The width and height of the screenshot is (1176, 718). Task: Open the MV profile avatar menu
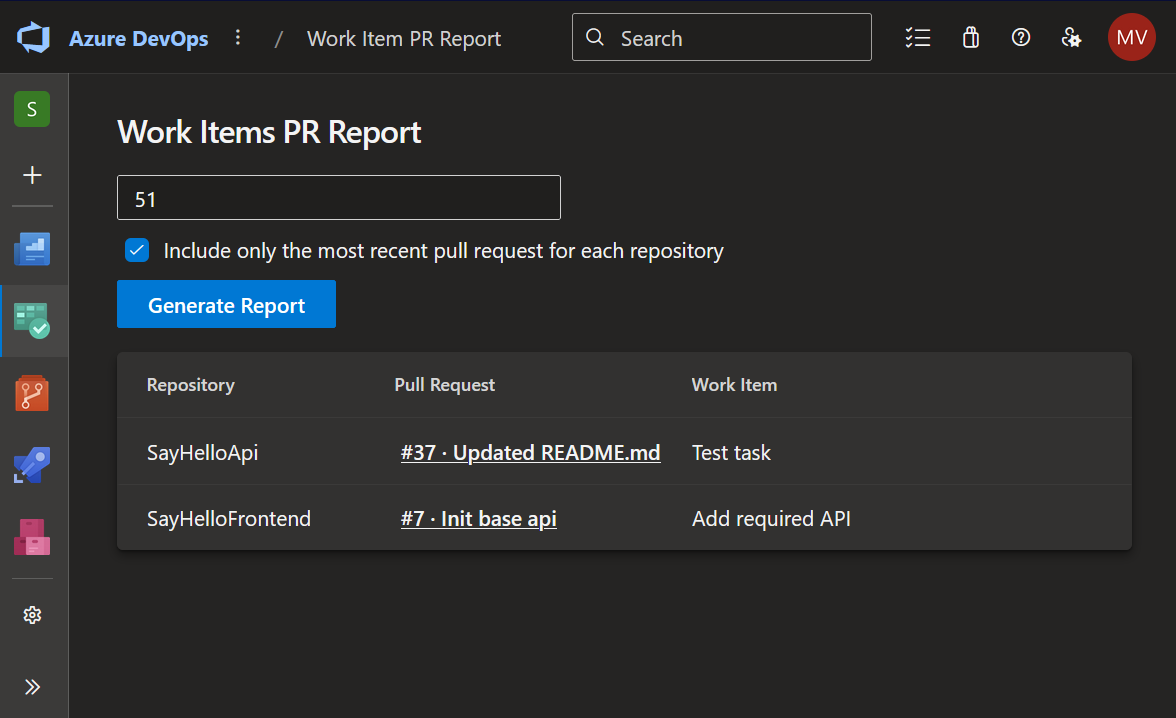pyautogui.click(x=1132, y=38)
